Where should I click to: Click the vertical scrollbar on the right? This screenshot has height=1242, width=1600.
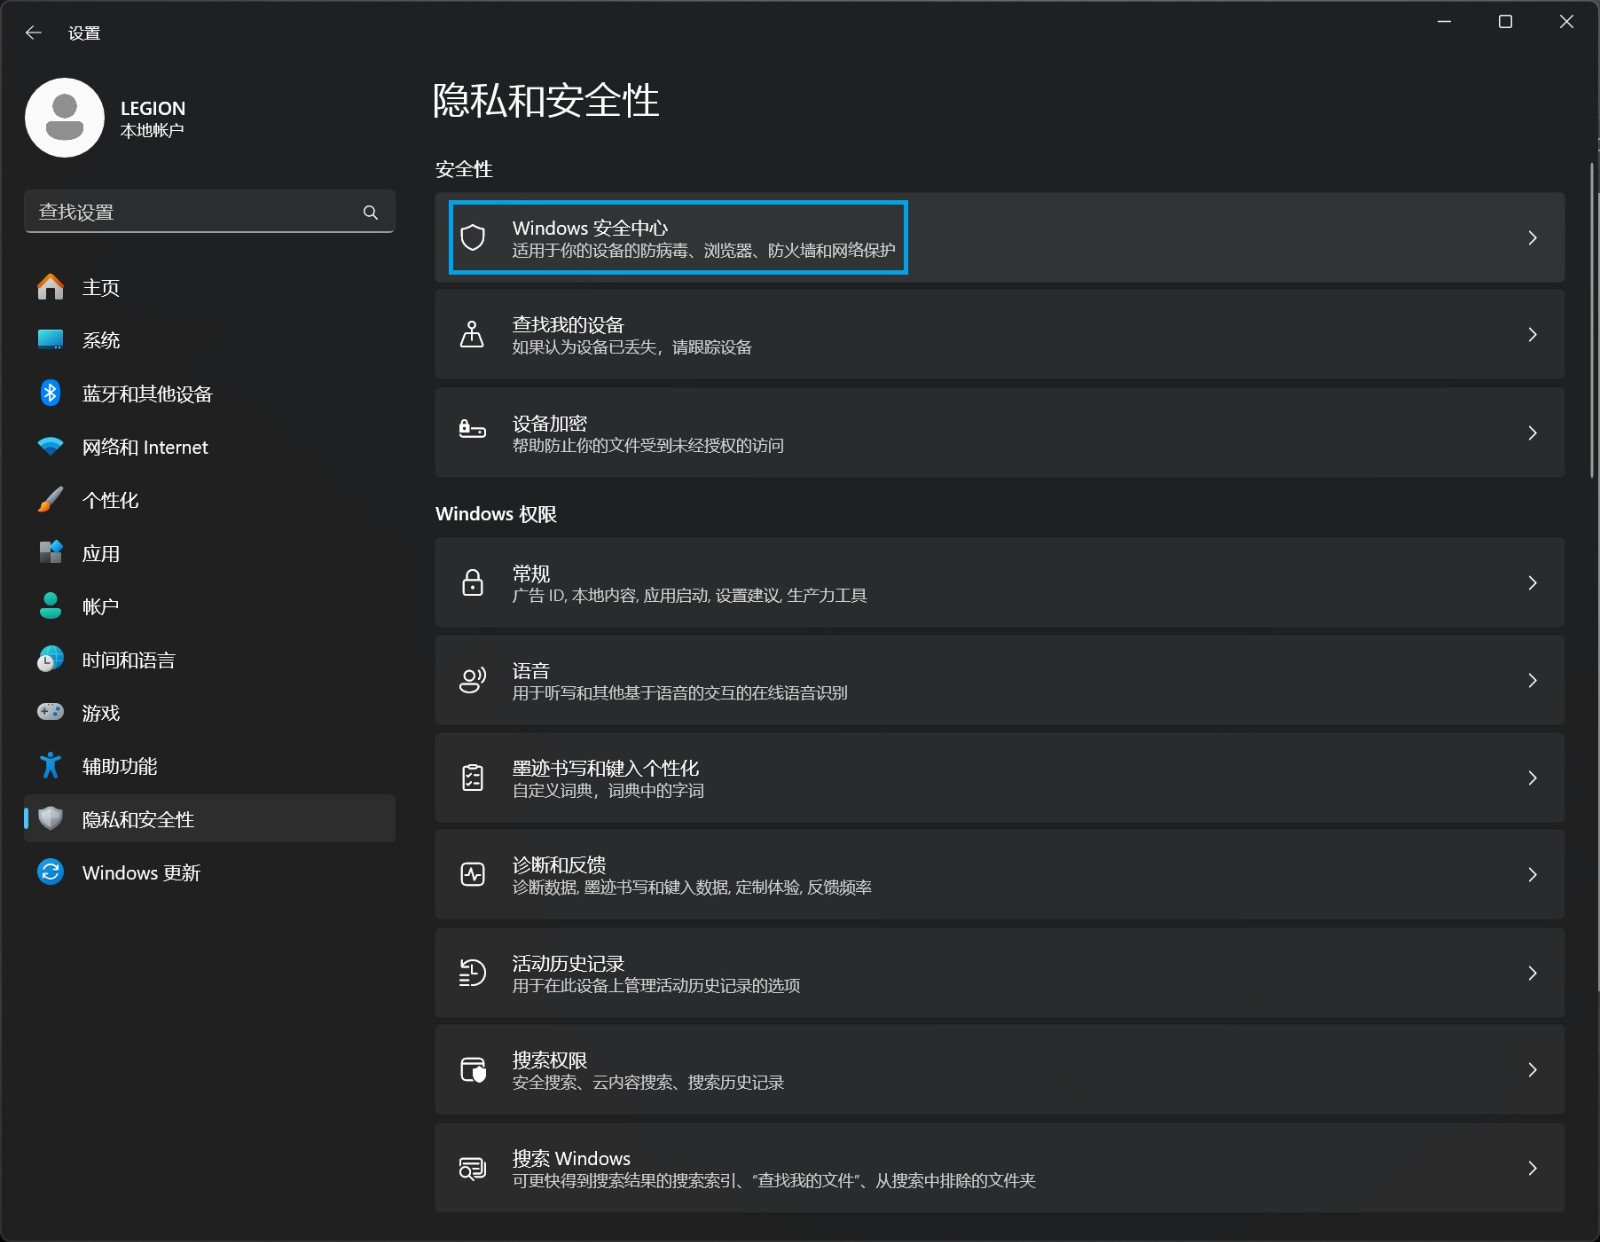(x=1591, y=320)
